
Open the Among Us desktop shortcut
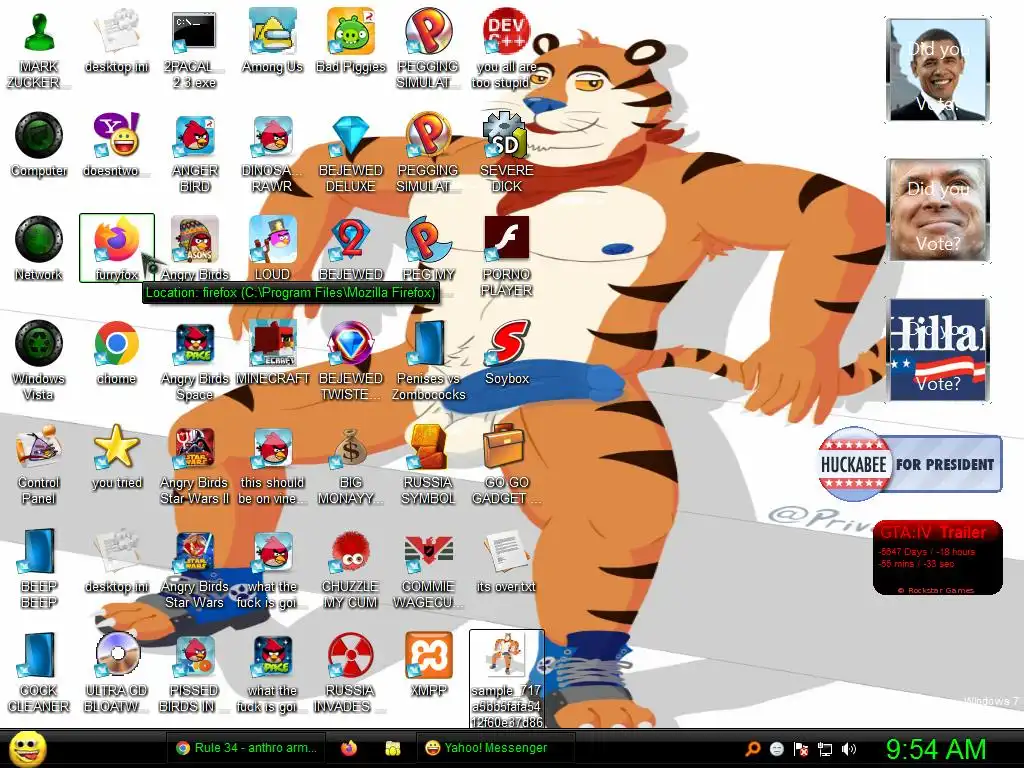[272, 31]
